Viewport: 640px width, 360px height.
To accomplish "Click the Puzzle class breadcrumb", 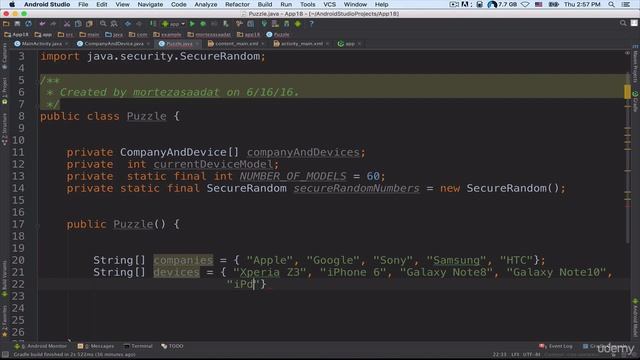I will (278, 34).
